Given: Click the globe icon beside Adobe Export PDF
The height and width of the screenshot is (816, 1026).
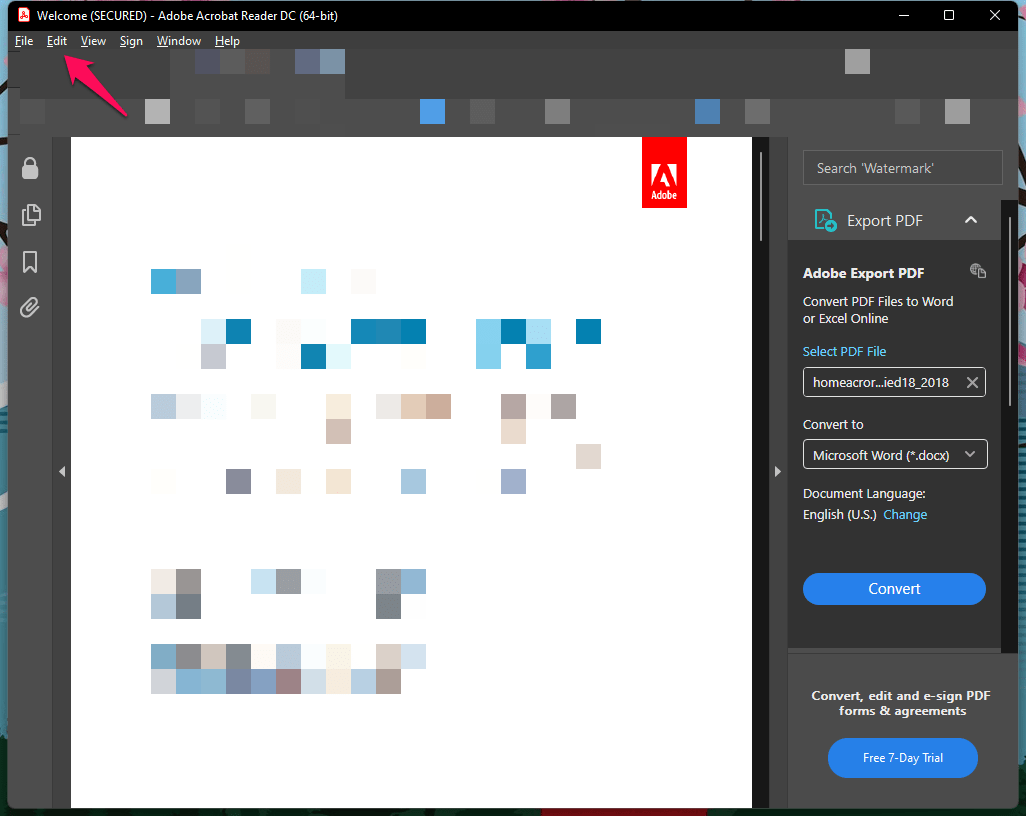Looking at the screenshot, I should click(978, 271).
